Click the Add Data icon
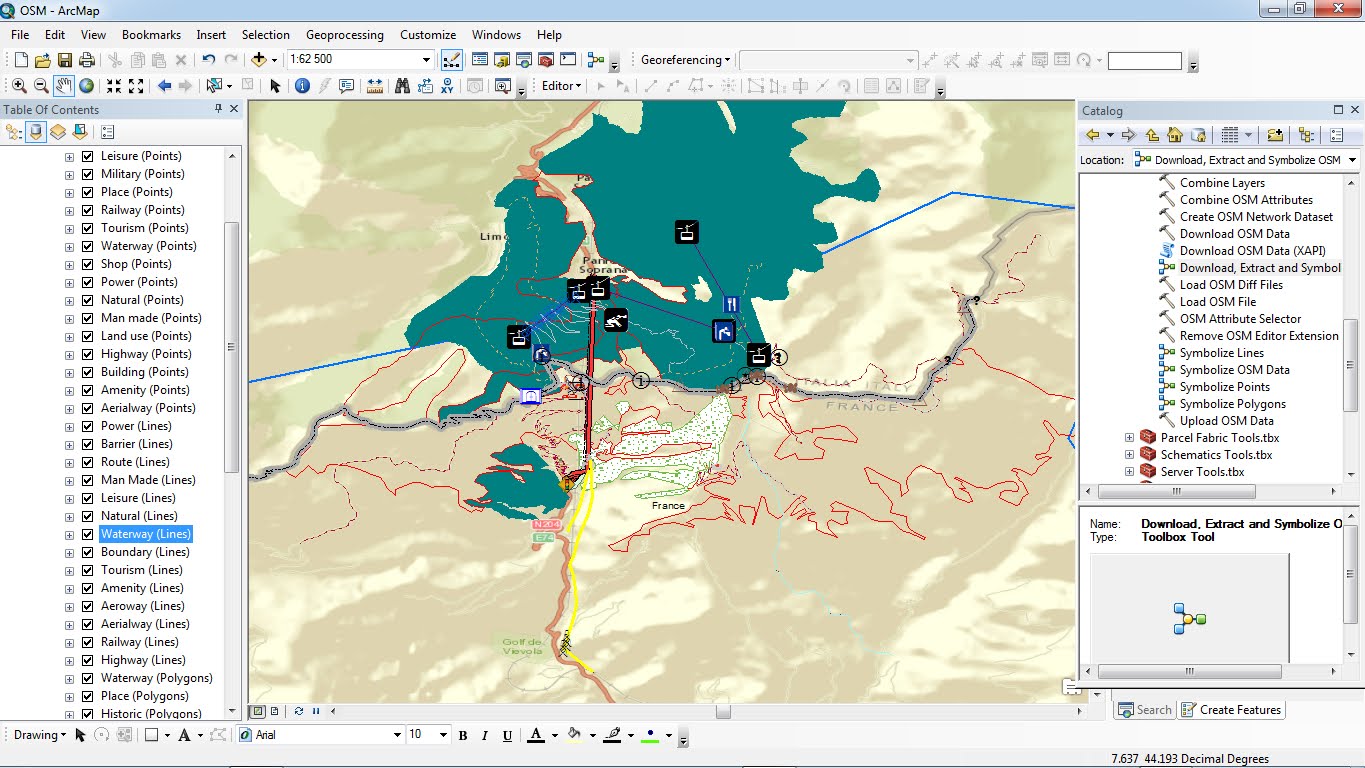 tap(258, 59)
